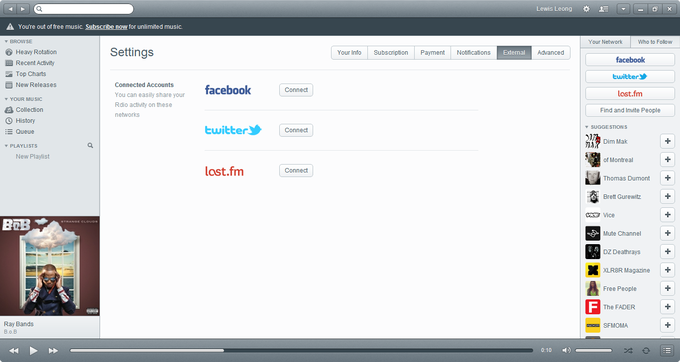
Task: Follow Thomas Dumont with plus button
Action: [x=667, y=178]
